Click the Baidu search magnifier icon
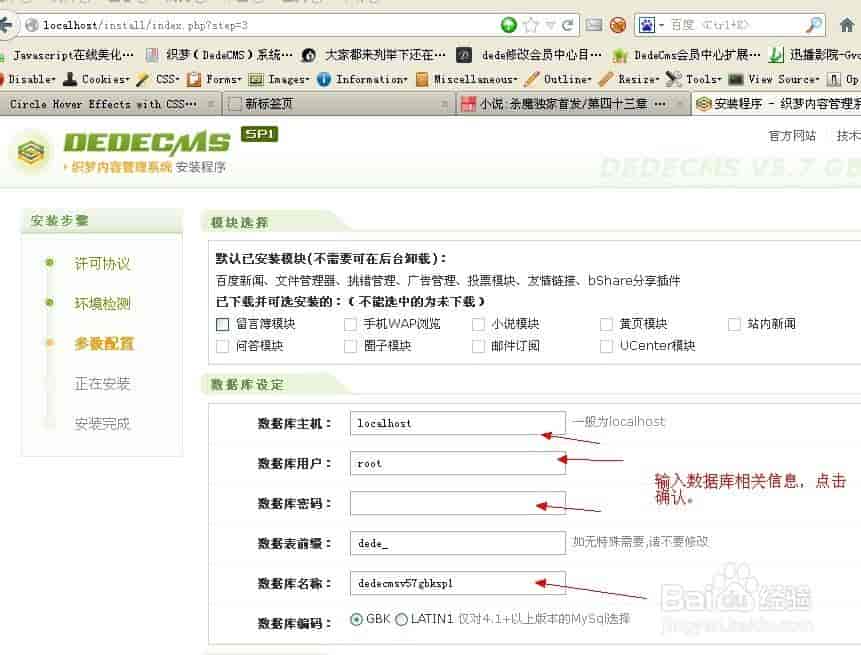Screen dimensions: 861x655 (814, 24)
